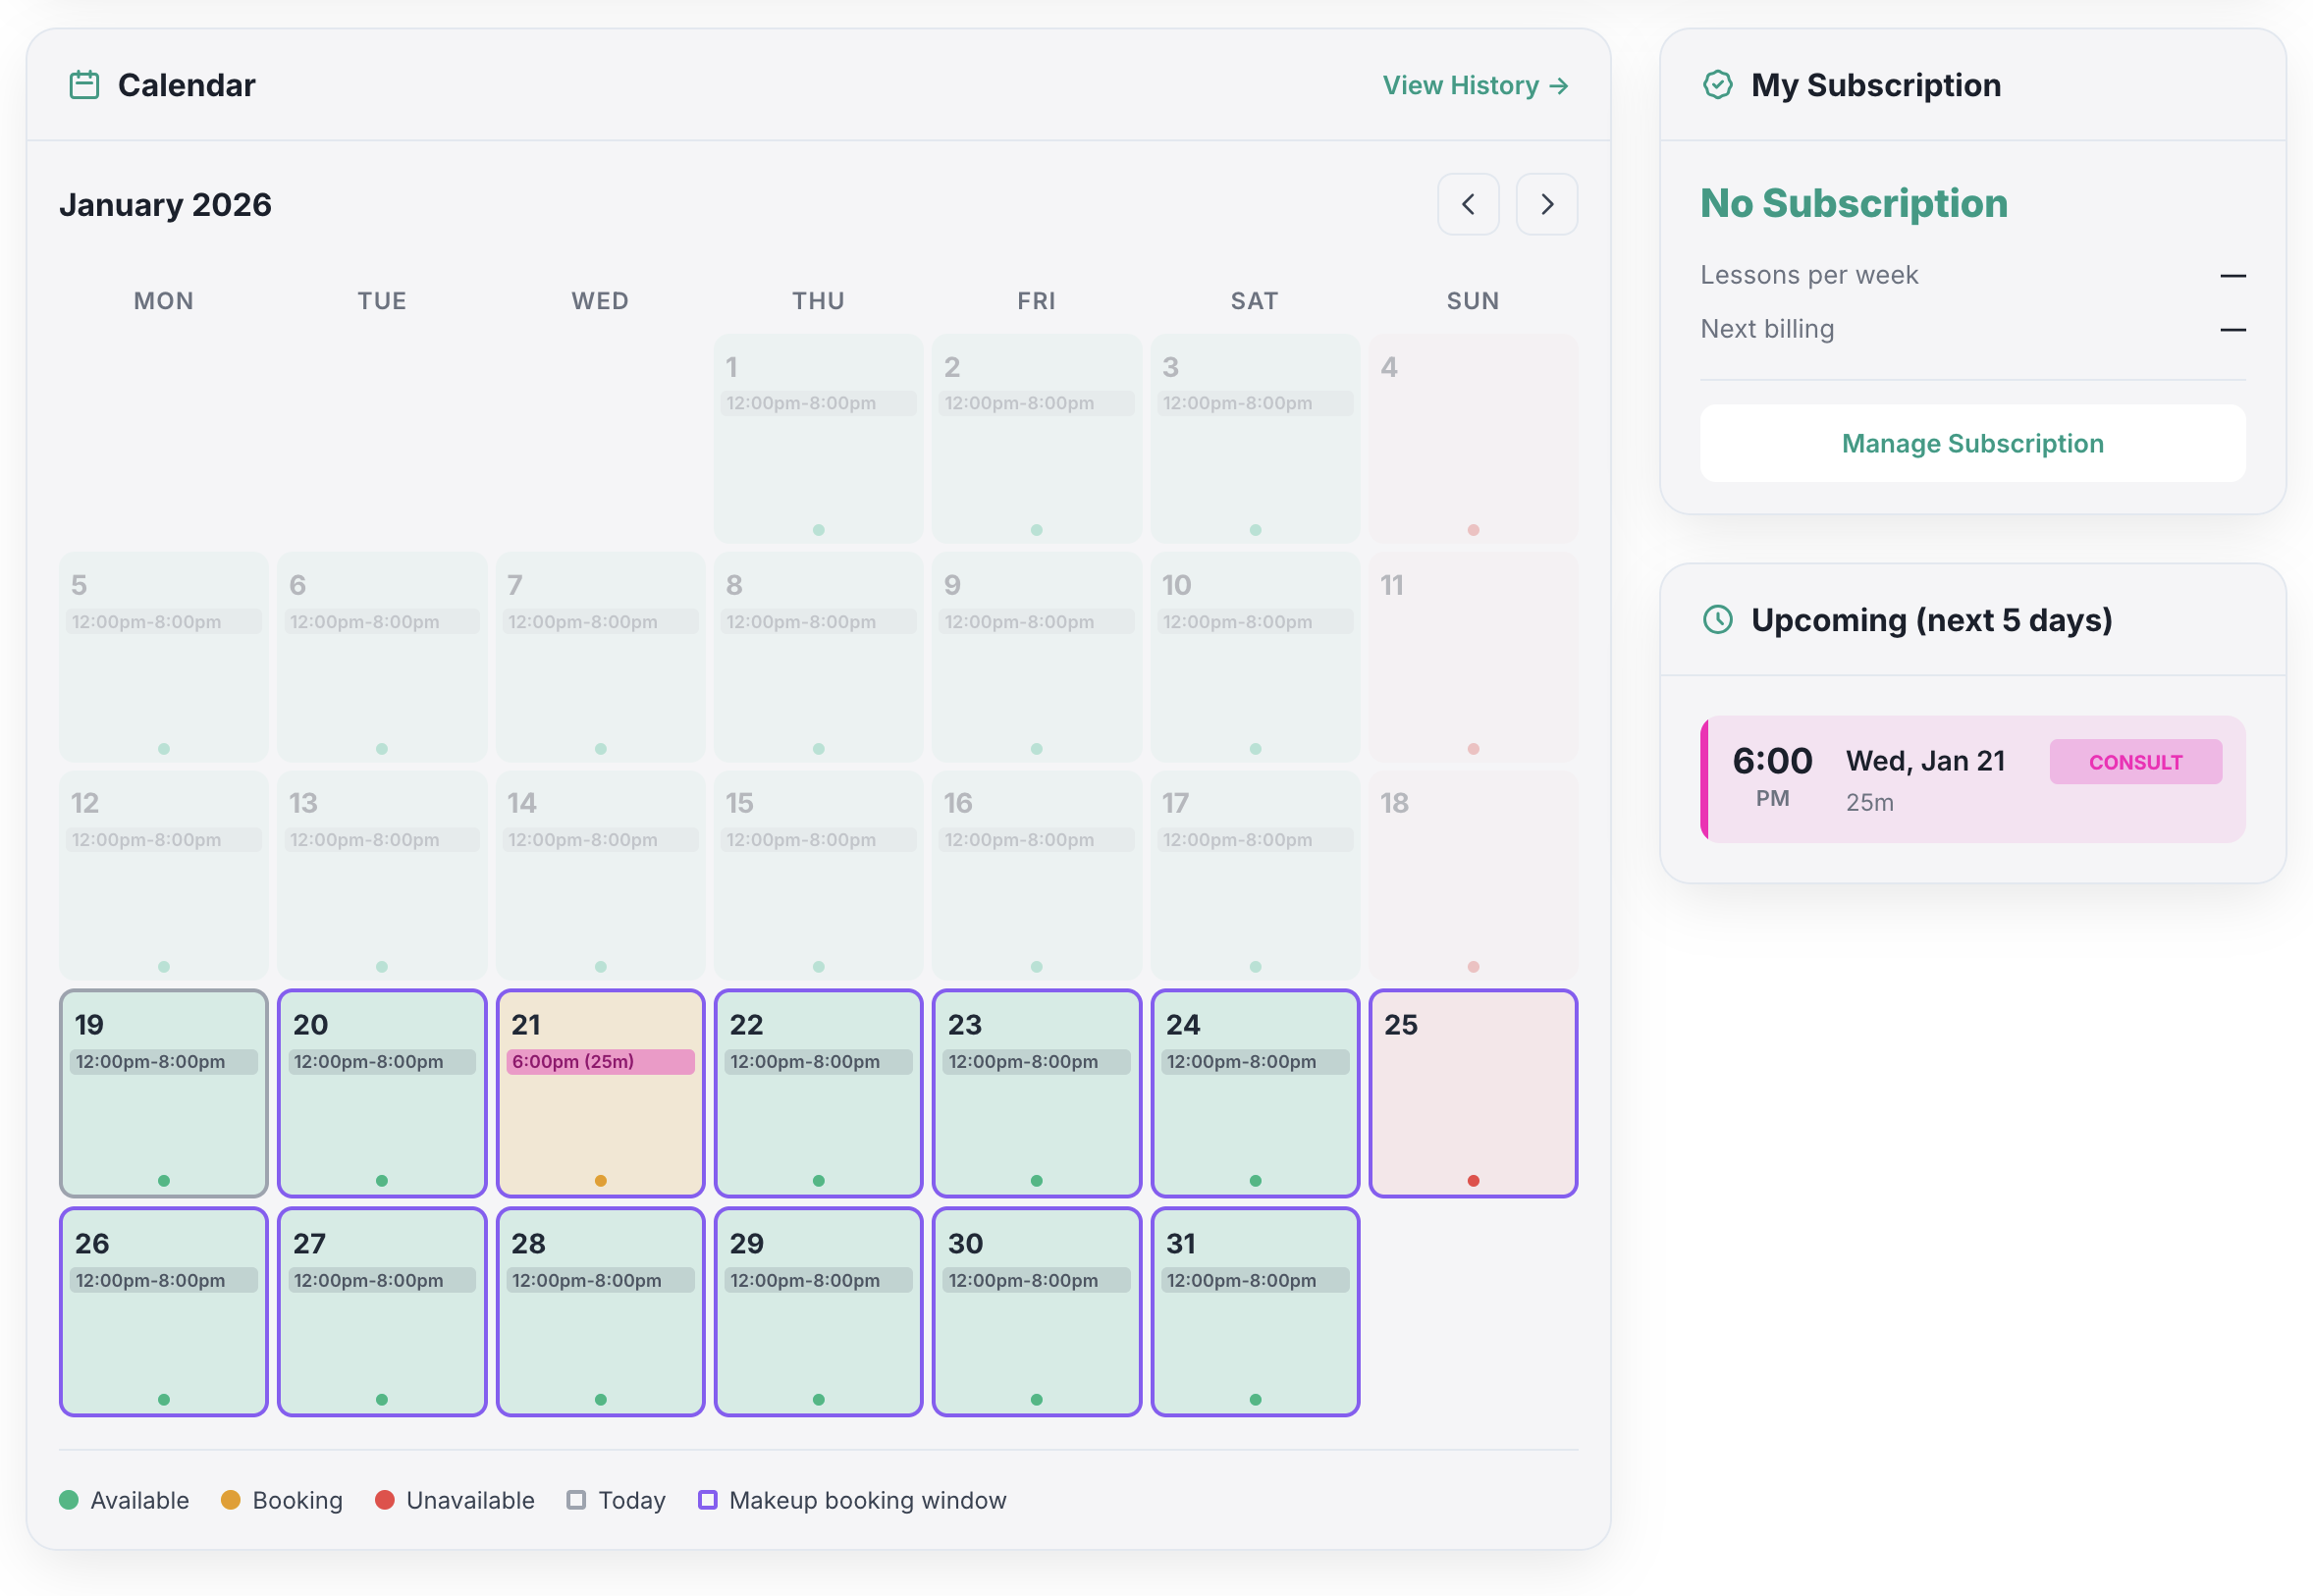Screen dimensions: 2313x1596
Task: Open View History
Action: click(x=1460, y=86)
